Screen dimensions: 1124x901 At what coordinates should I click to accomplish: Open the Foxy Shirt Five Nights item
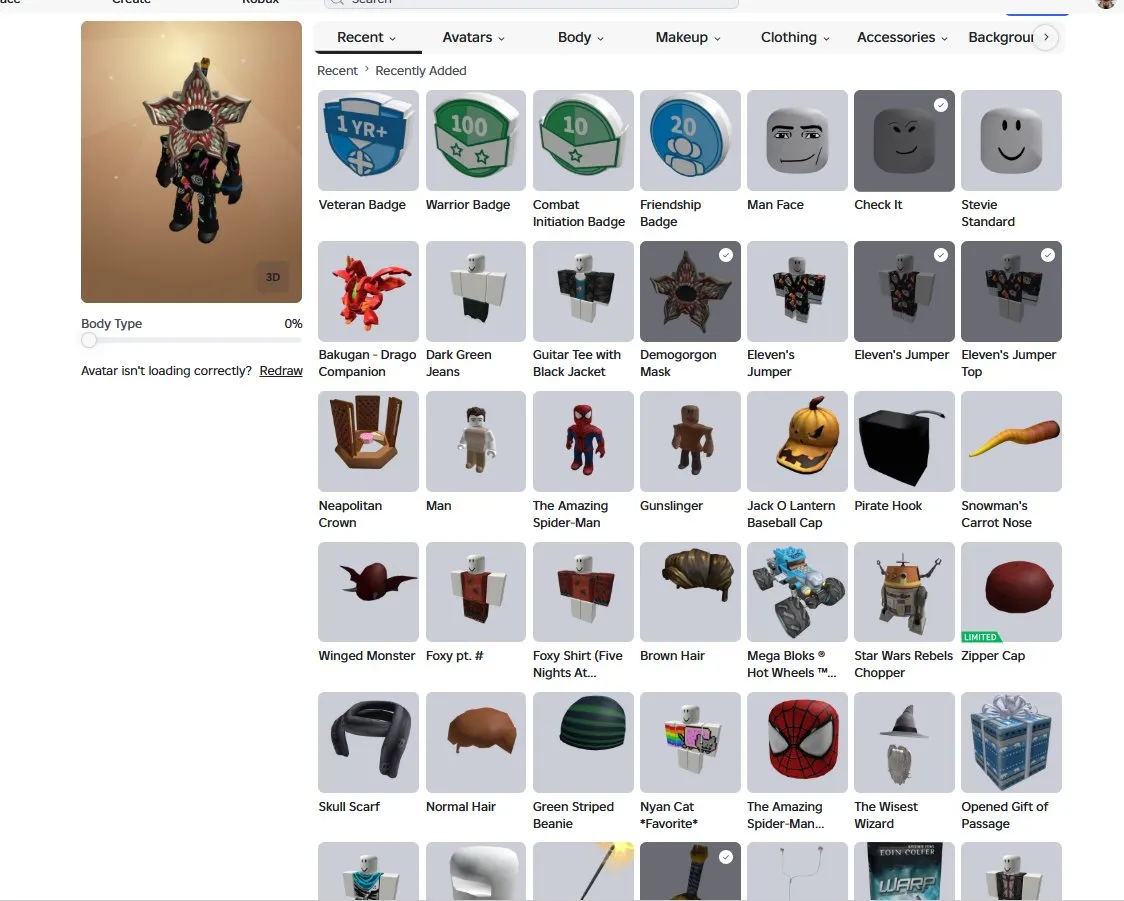click(x=583, y=592)
